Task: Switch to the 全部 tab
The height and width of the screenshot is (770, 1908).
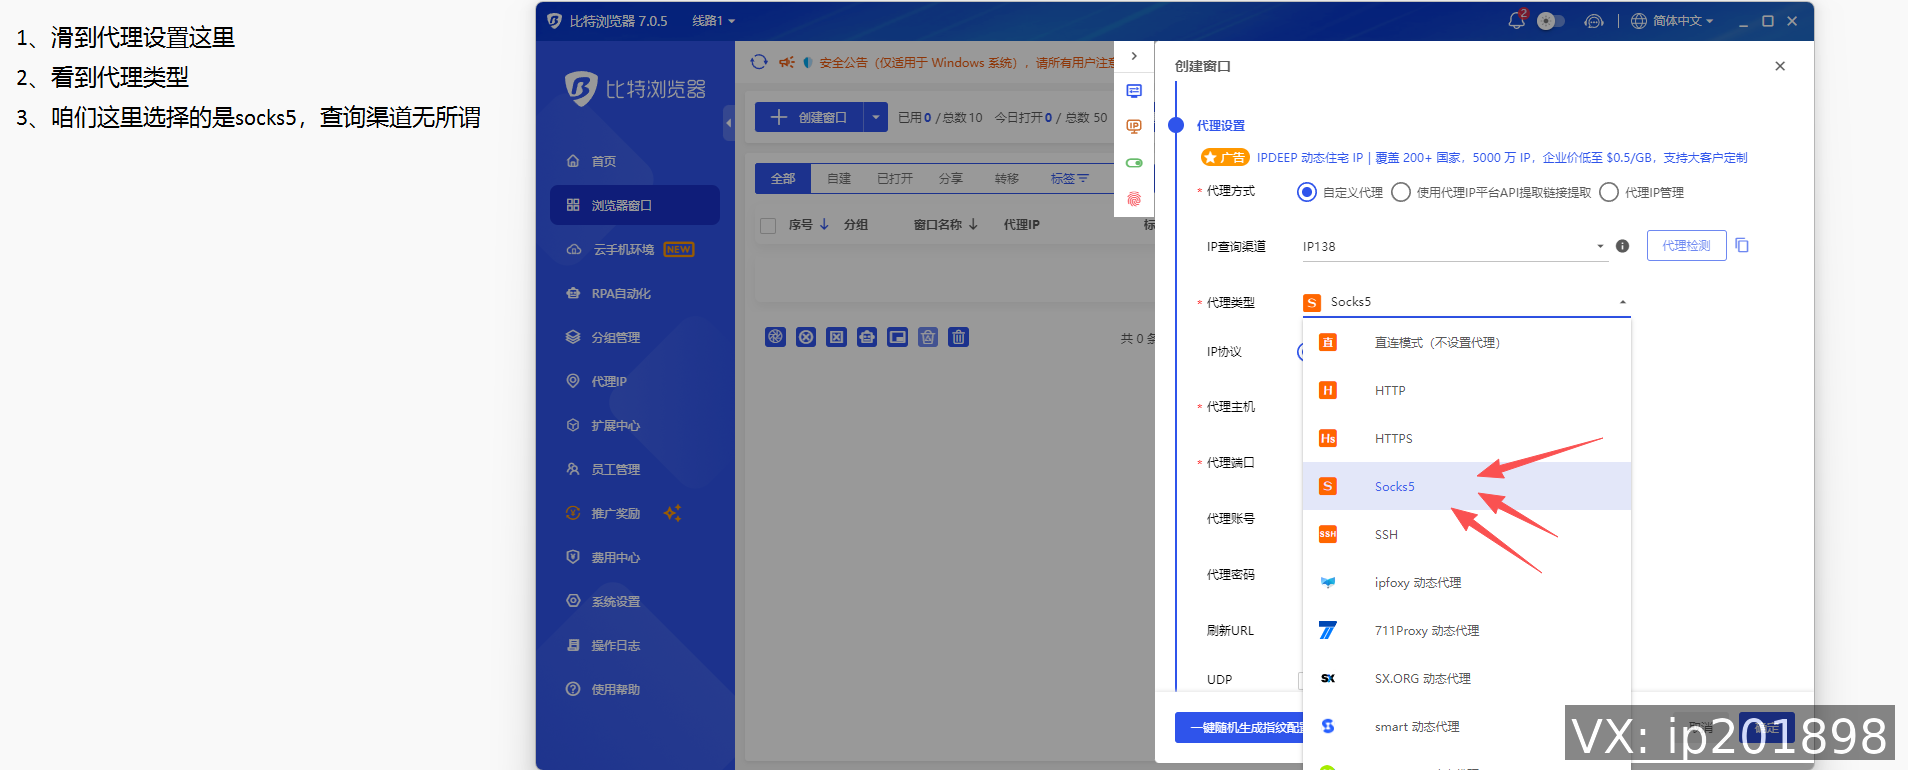Action: [783, 178]
